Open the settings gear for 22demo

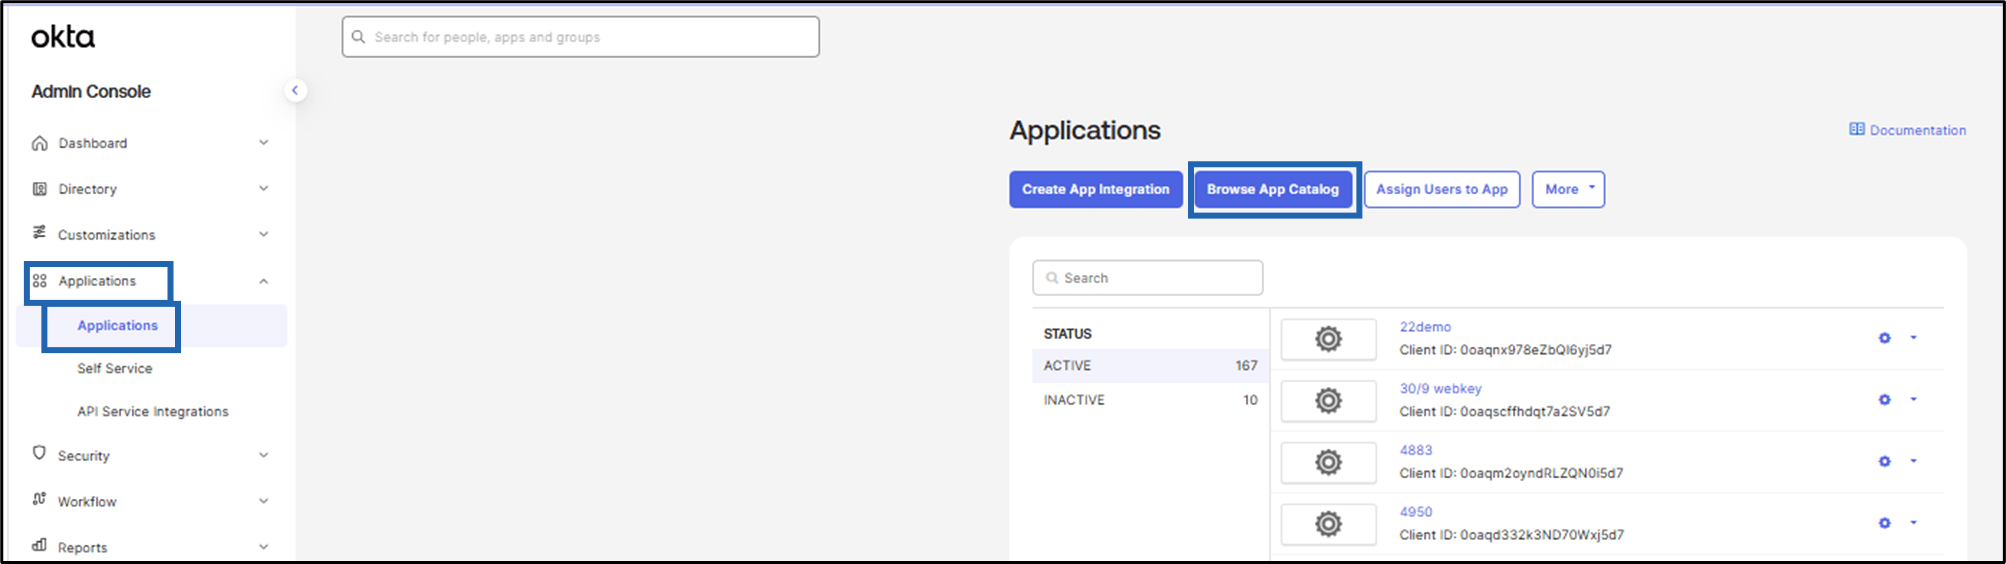pos(1885,338)
